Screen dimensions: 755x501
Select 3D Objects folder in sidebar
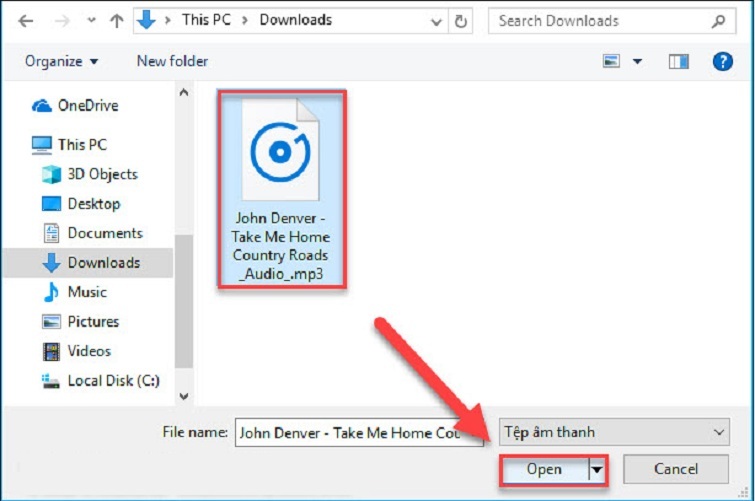click(102, 174)
